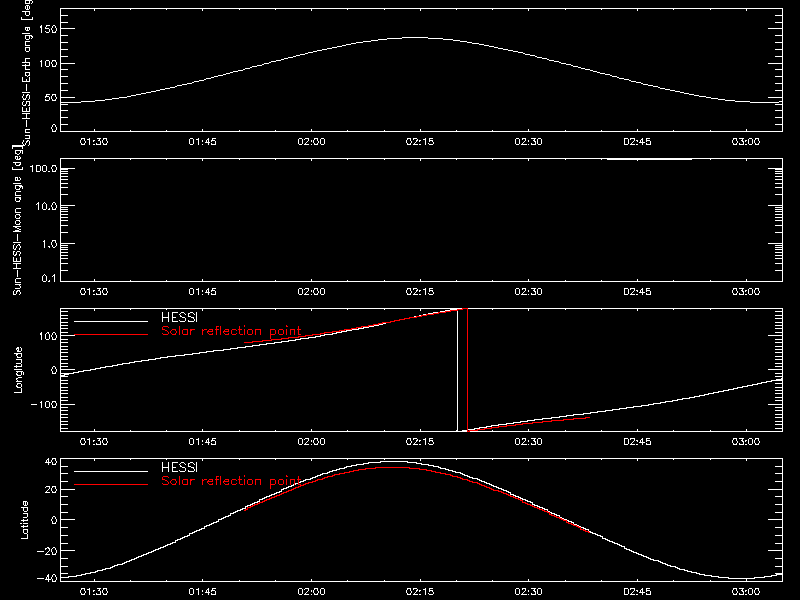Click Solar reflection point legend in Latitude plot
The width and height of the screenshot is (800, 600).
231,481
